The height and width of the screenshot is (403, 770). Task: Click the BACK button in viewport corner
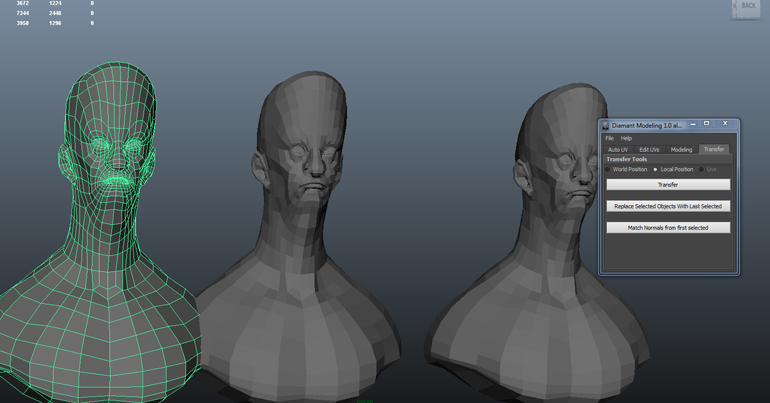[746, 7]
